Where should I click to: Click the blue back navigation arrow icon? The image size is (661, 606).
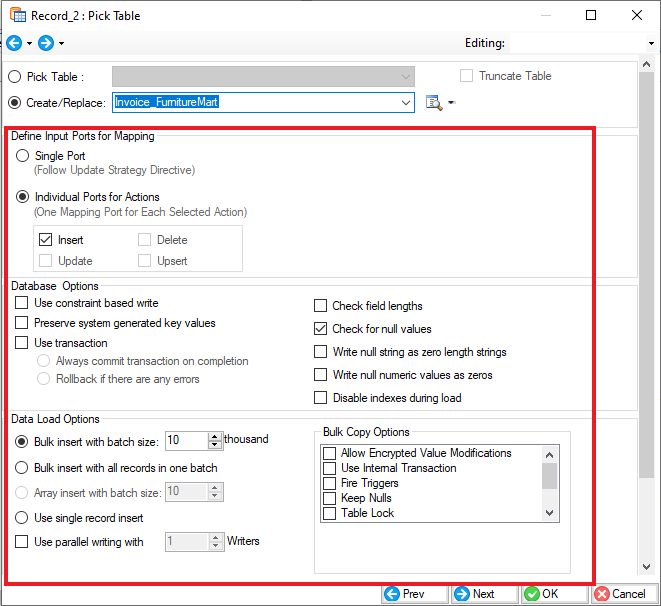pyautogui.click(x=14, y=43)
